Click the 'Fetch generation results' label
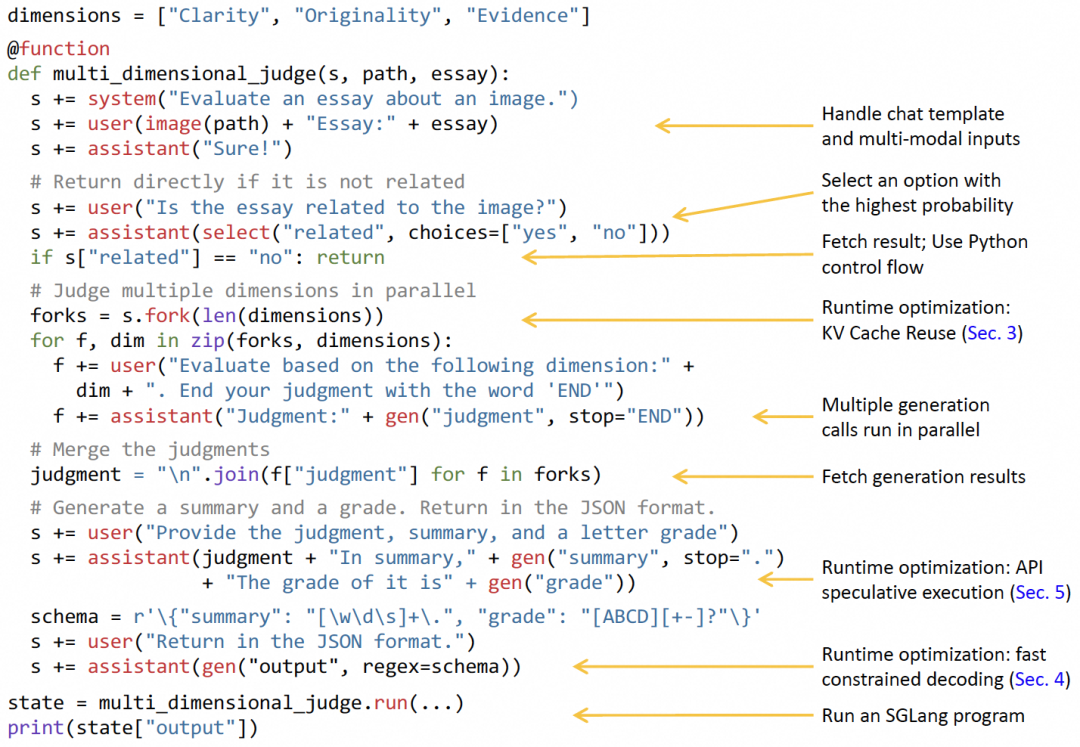1080x747 pixels. pos(924,476)
